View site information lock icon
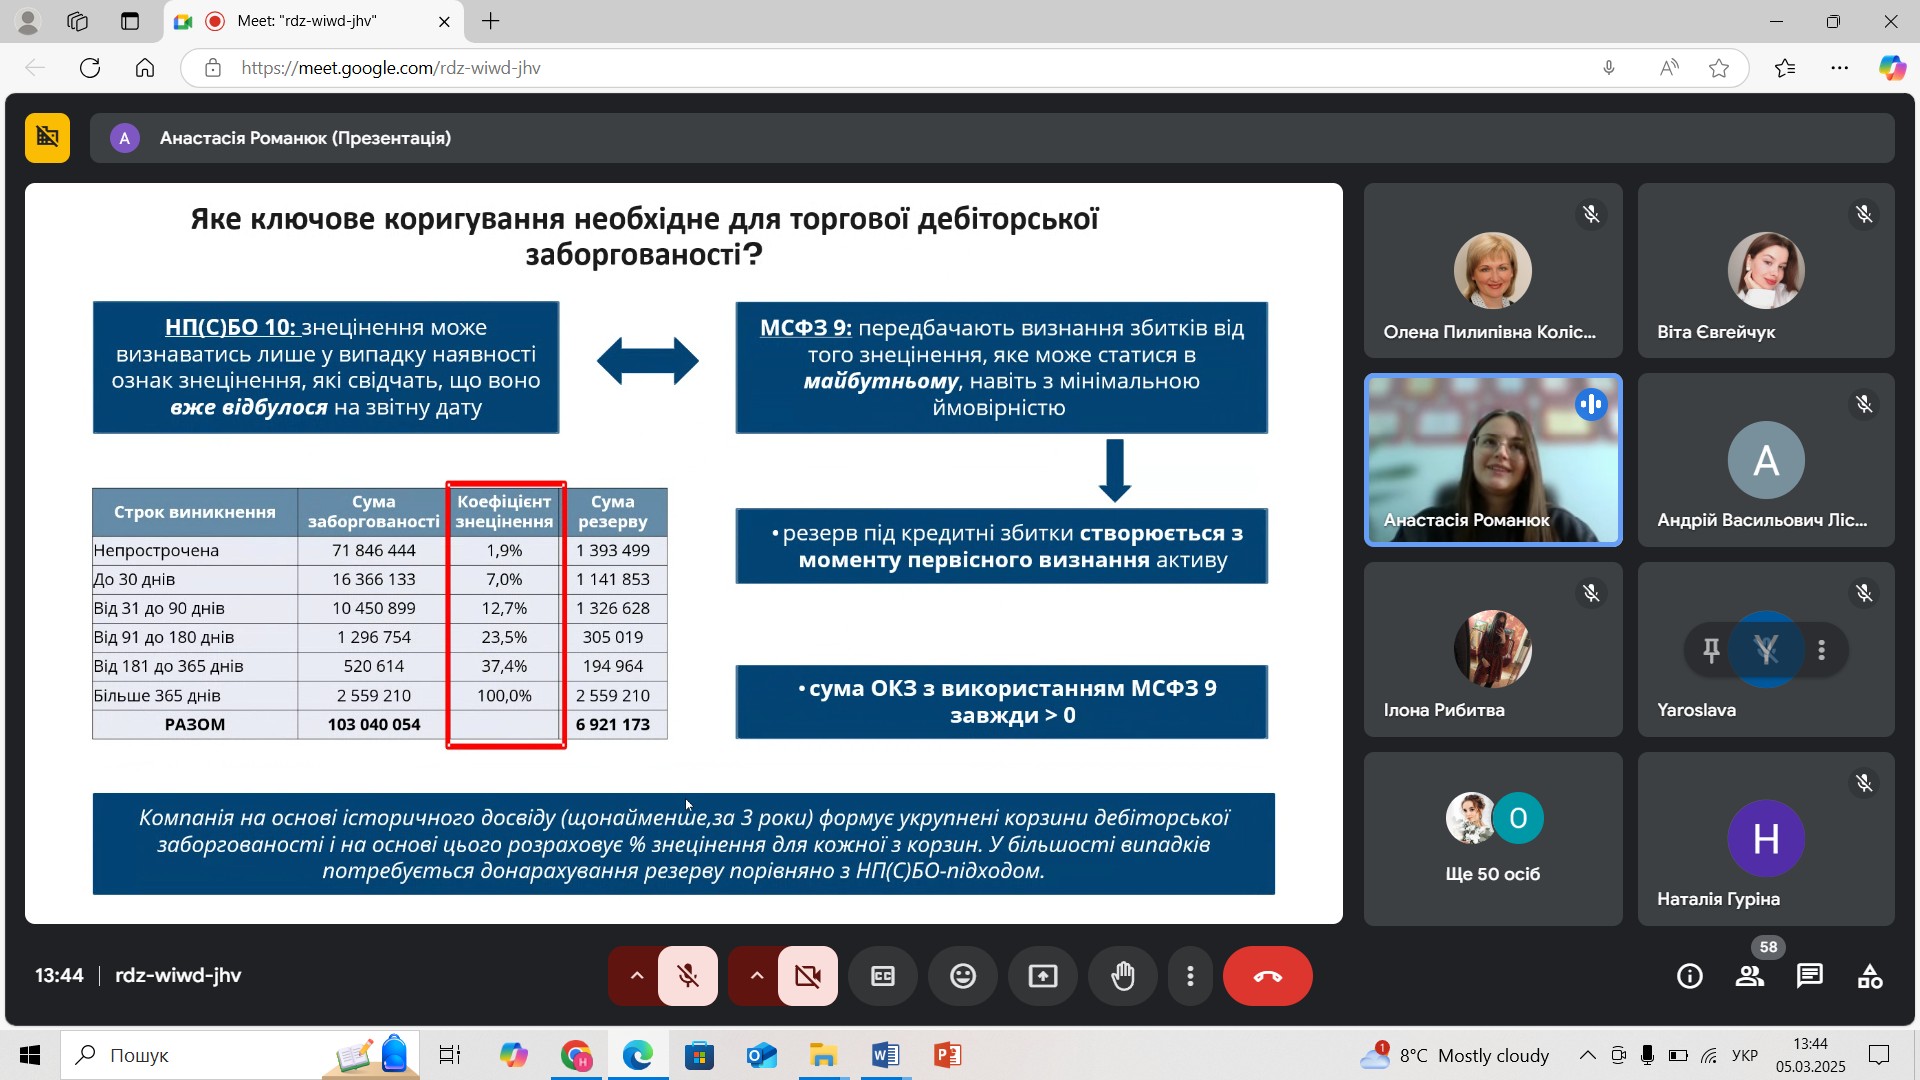 [212, 68]
